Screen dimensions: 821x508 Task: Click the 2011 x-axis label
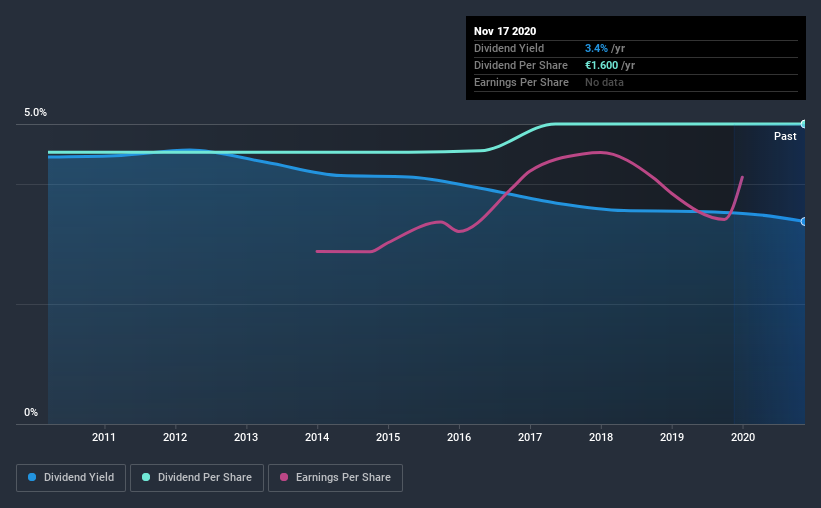104,437
